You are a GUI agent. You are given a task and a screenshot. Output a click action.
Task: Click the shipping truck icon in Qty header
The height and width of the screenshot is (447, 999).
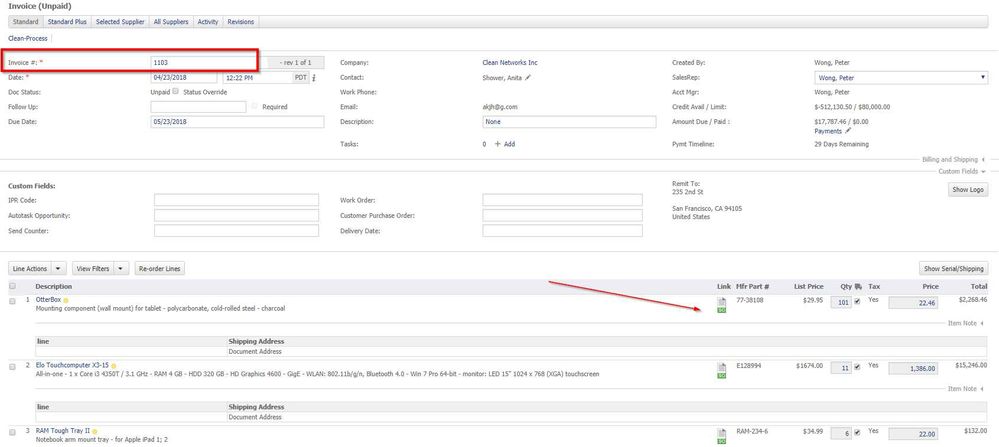(x=858, y=286)
